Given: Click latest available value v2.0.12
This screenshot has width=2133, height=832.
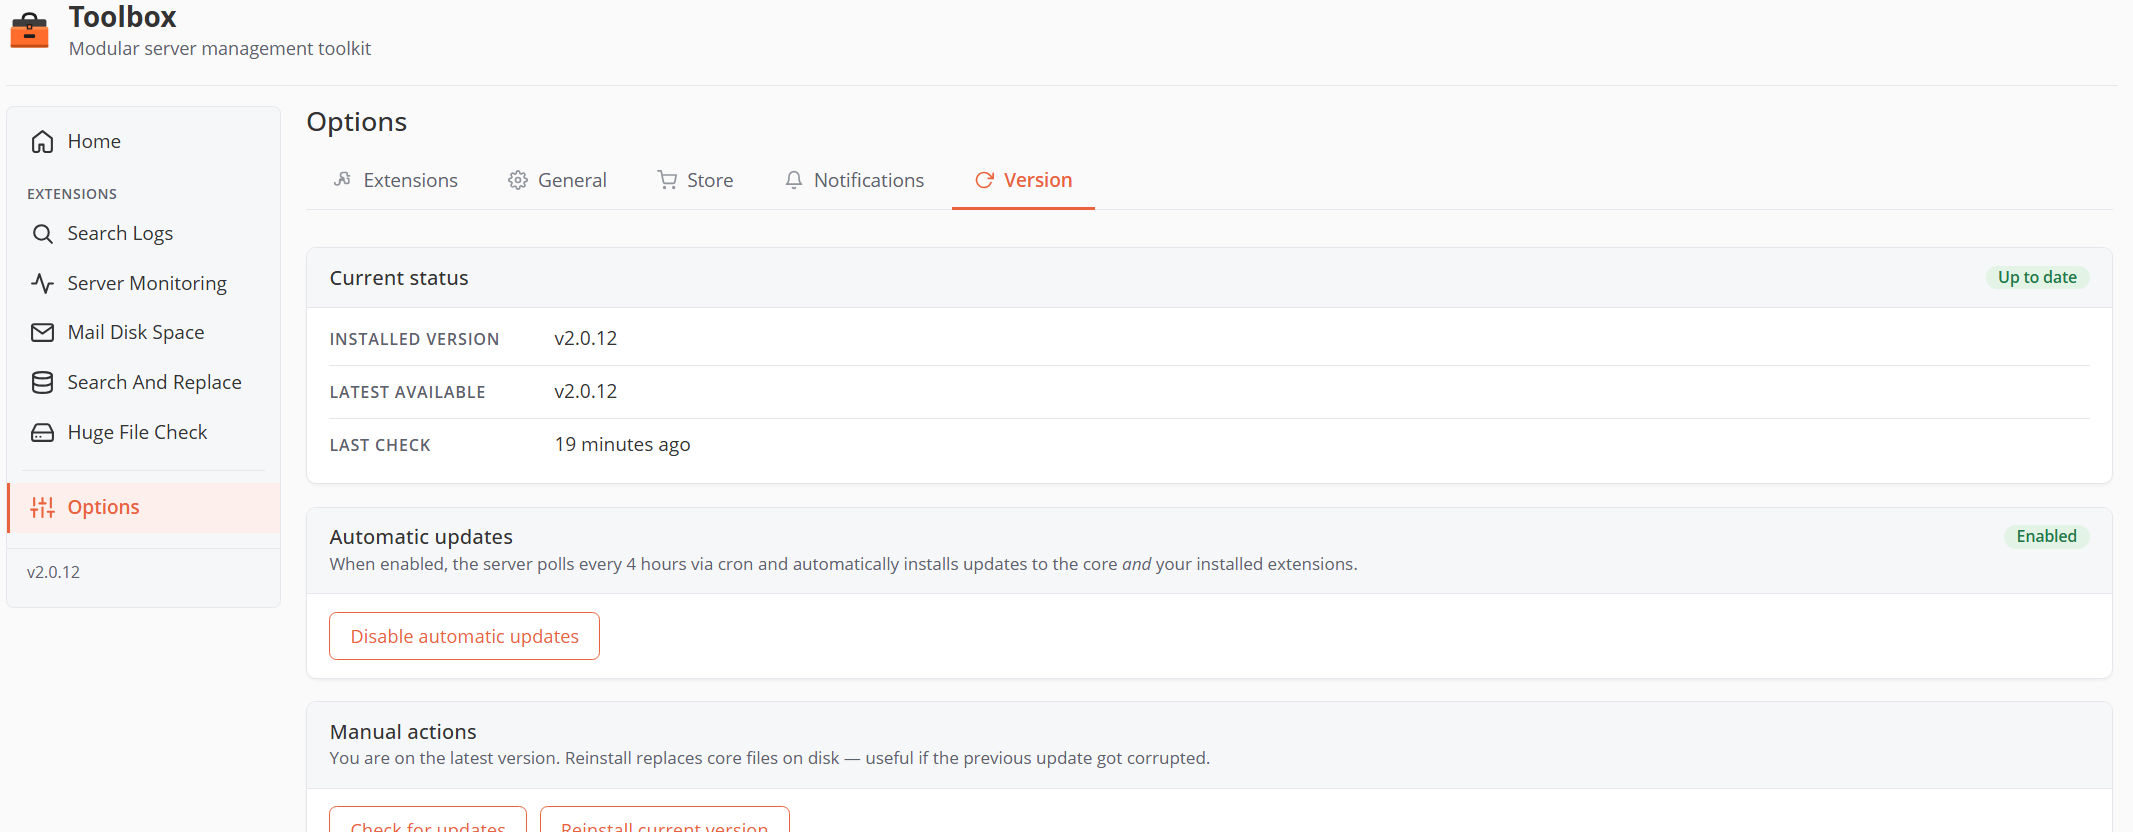Looking at the screenshot, I should click(586, 392).
